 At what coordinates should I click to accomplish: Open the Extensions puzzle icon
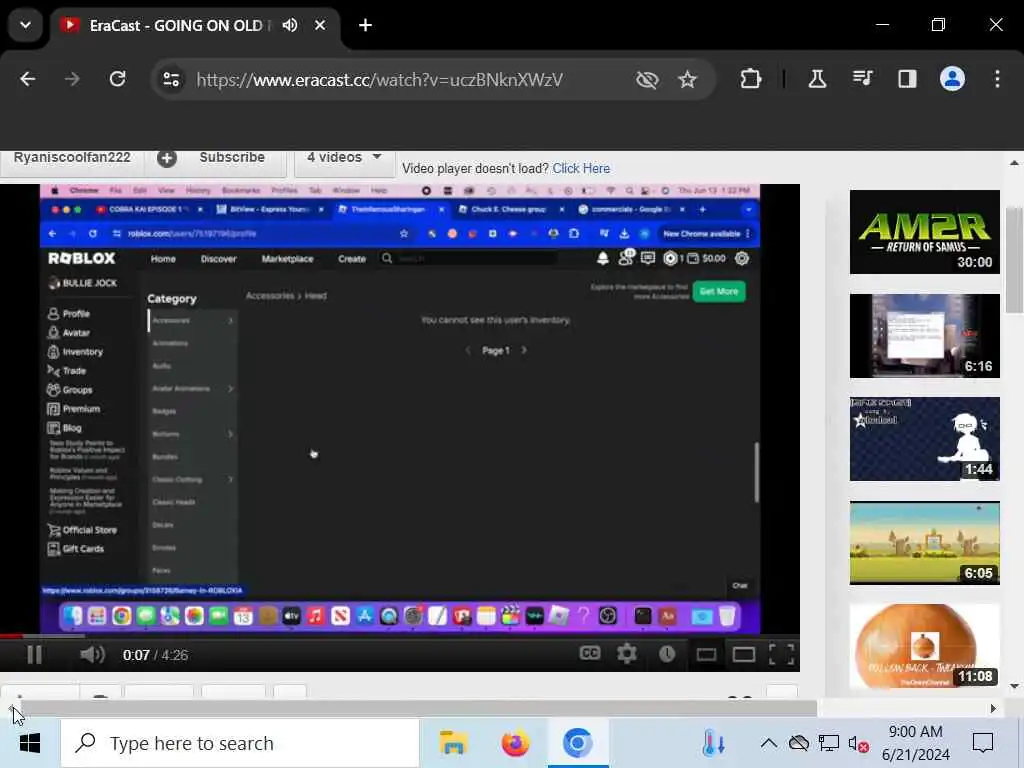point(750,79)
